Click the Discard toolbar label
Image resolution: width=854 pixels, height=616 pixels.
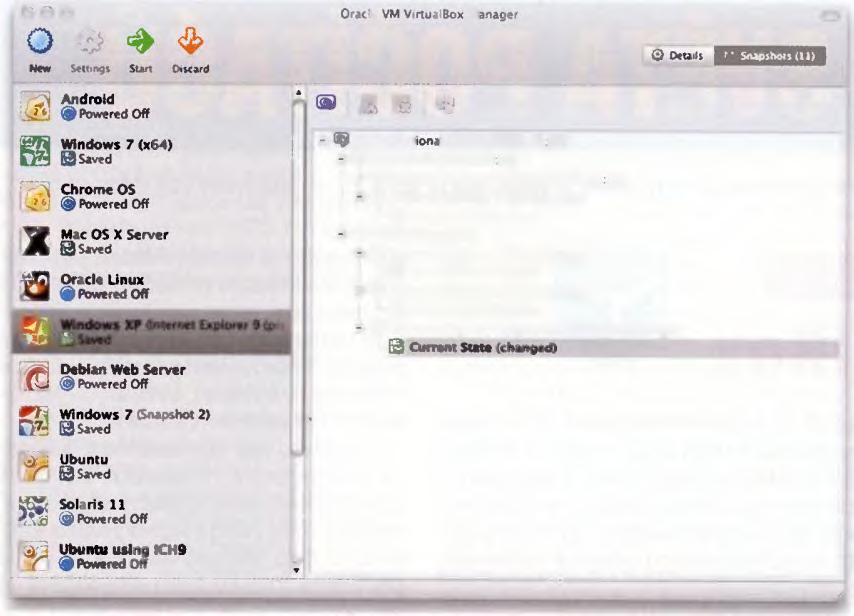(x=191, y=69)
